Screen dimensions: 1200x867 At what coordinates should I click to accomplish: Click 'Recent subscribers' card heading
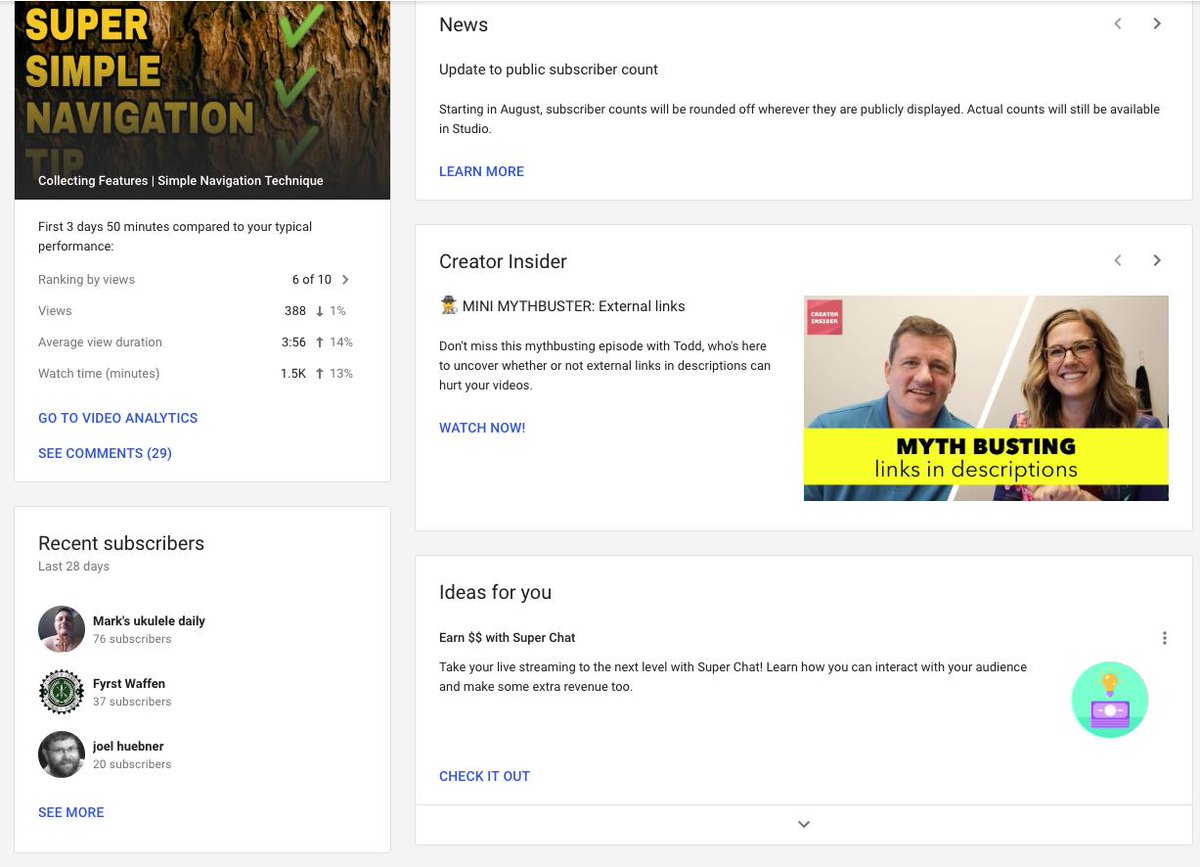coord(121,543)
